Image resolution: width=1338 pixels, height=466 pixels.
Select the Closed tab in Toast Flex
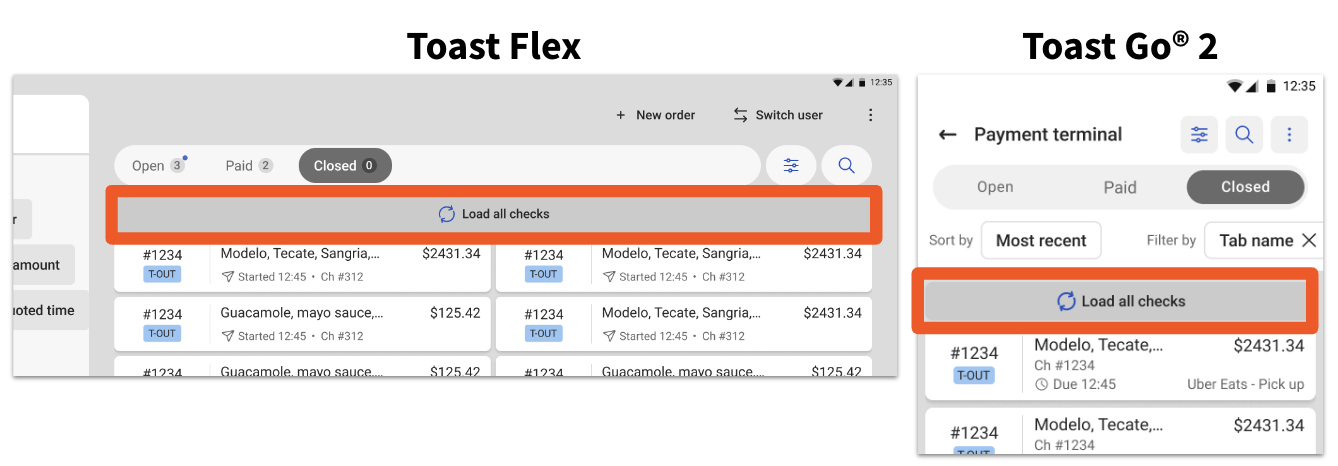(344, 166)
